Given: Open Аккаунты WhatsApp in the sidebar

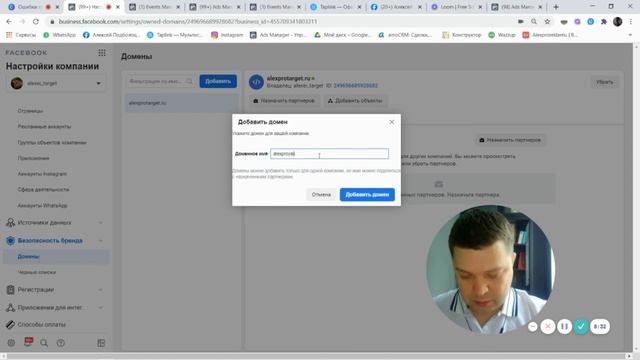Looking at the screenshot, I should click(x=42, y=206).
